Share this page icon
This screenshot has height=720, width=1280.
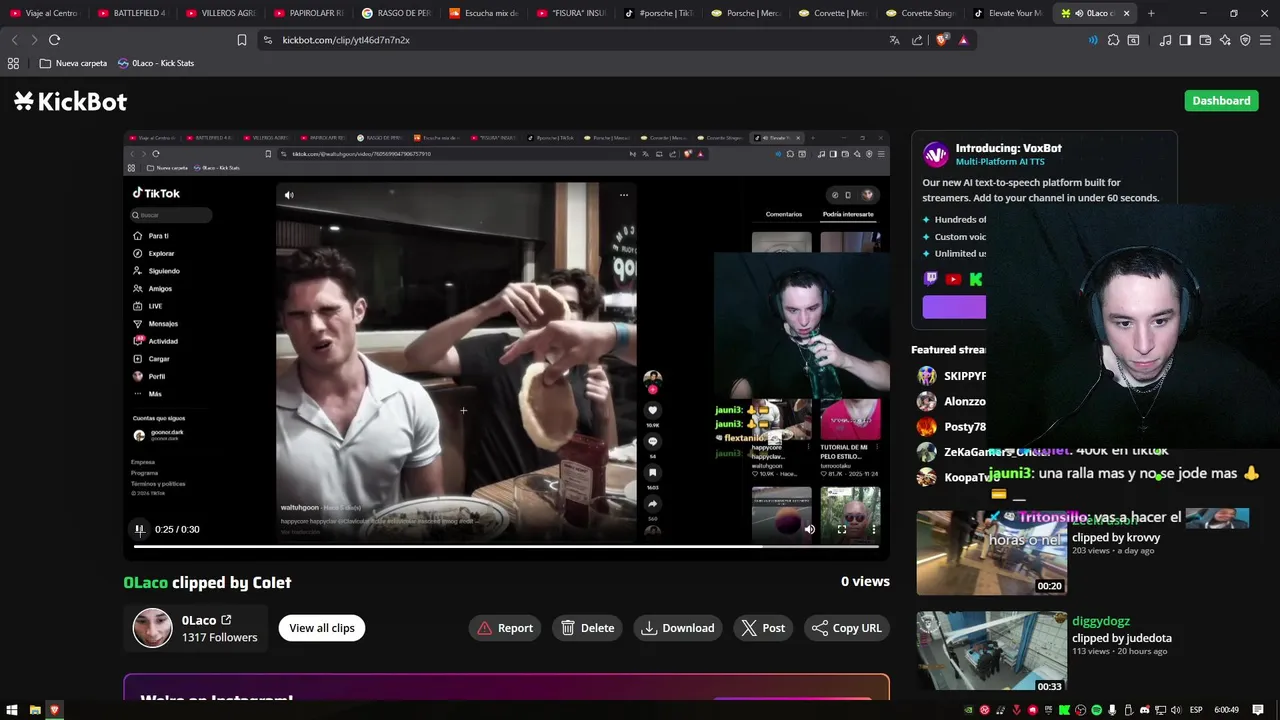pos(917,40)
